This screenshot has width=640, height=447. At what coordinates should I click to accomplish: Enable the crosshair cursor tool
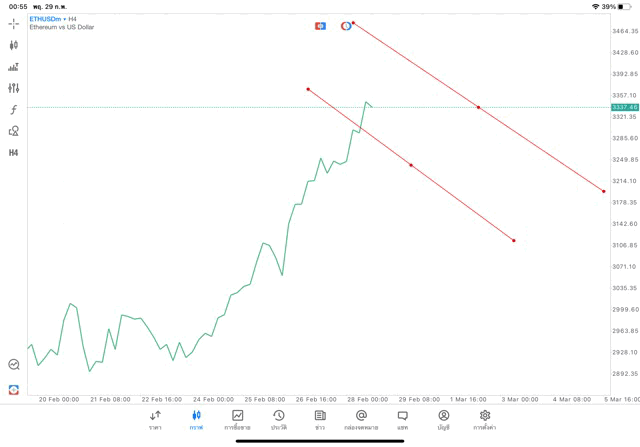coord(14,23)
